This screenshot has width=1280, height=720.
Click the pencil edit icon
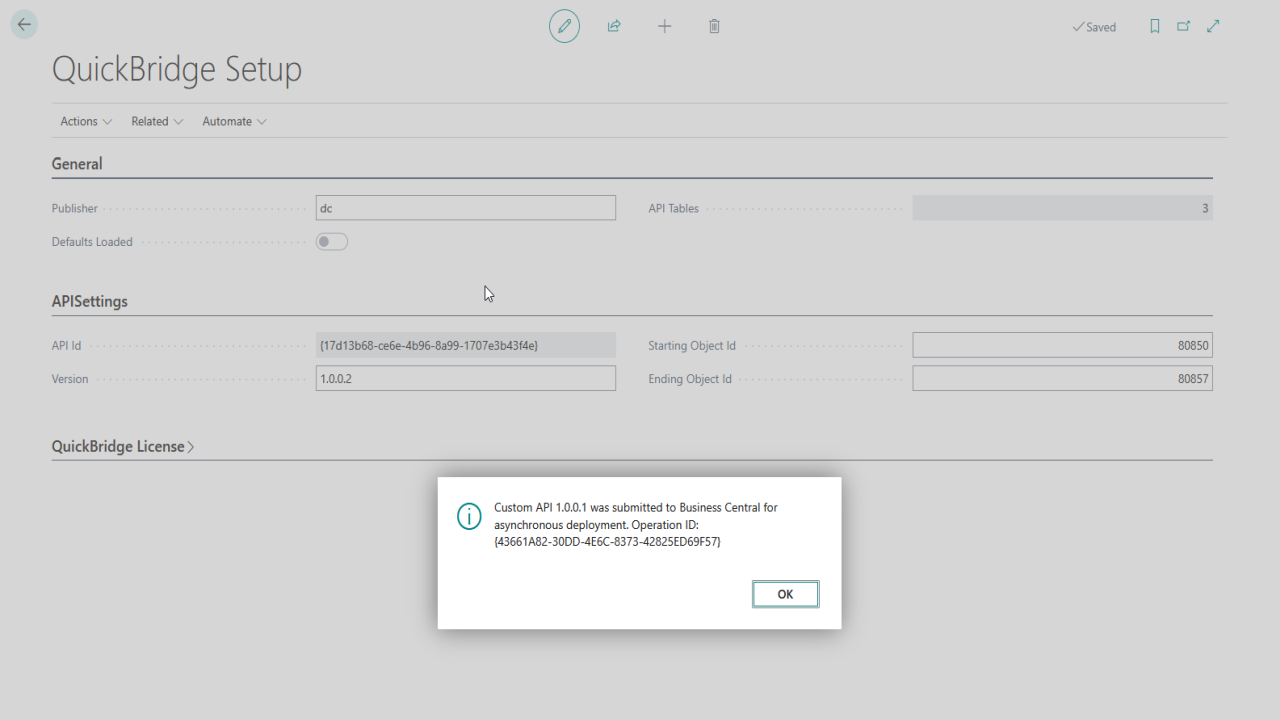click(x=564, y=26)
